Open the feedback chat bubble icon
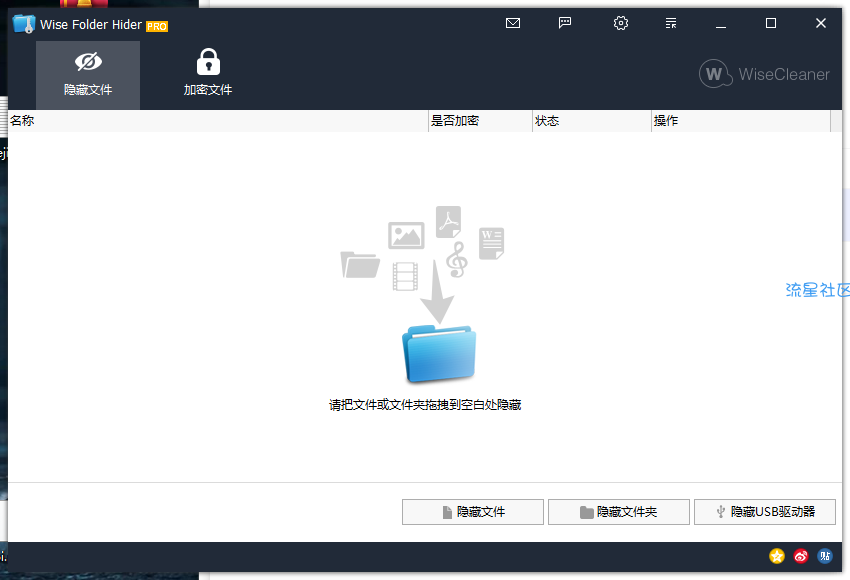 coord(565,23)
